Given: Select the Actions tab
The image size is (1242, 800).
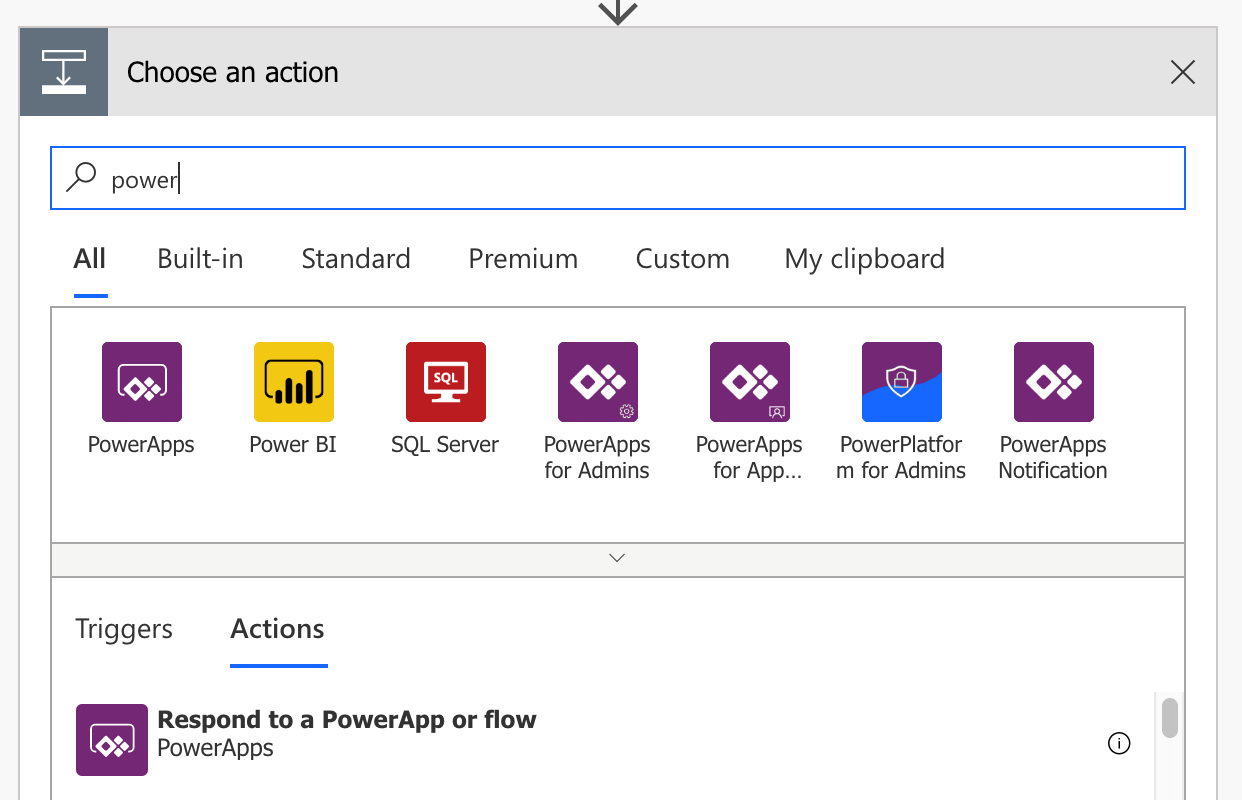Looking at the screenshot, I should pyautogui.click(x=278, y=629).
